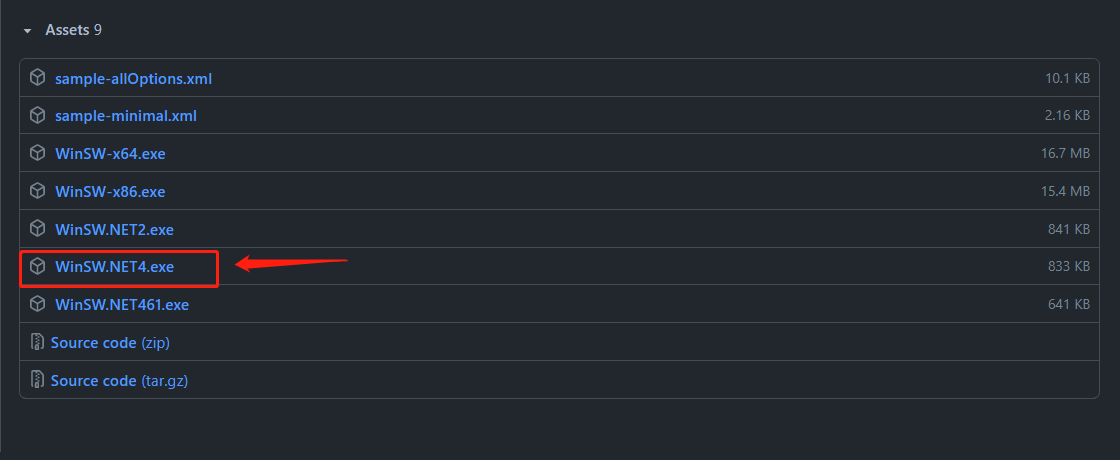Click the WinSW.NET4.exe package icon
This screenshot has height=460, width=1120.
coord(37,267)
